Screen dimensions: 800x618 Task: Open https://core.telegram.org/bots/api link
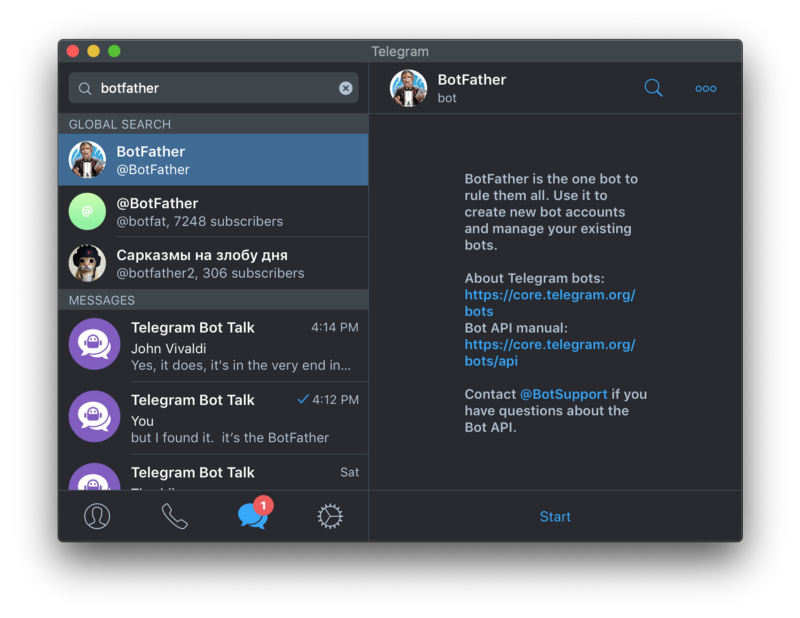(550, 353)
